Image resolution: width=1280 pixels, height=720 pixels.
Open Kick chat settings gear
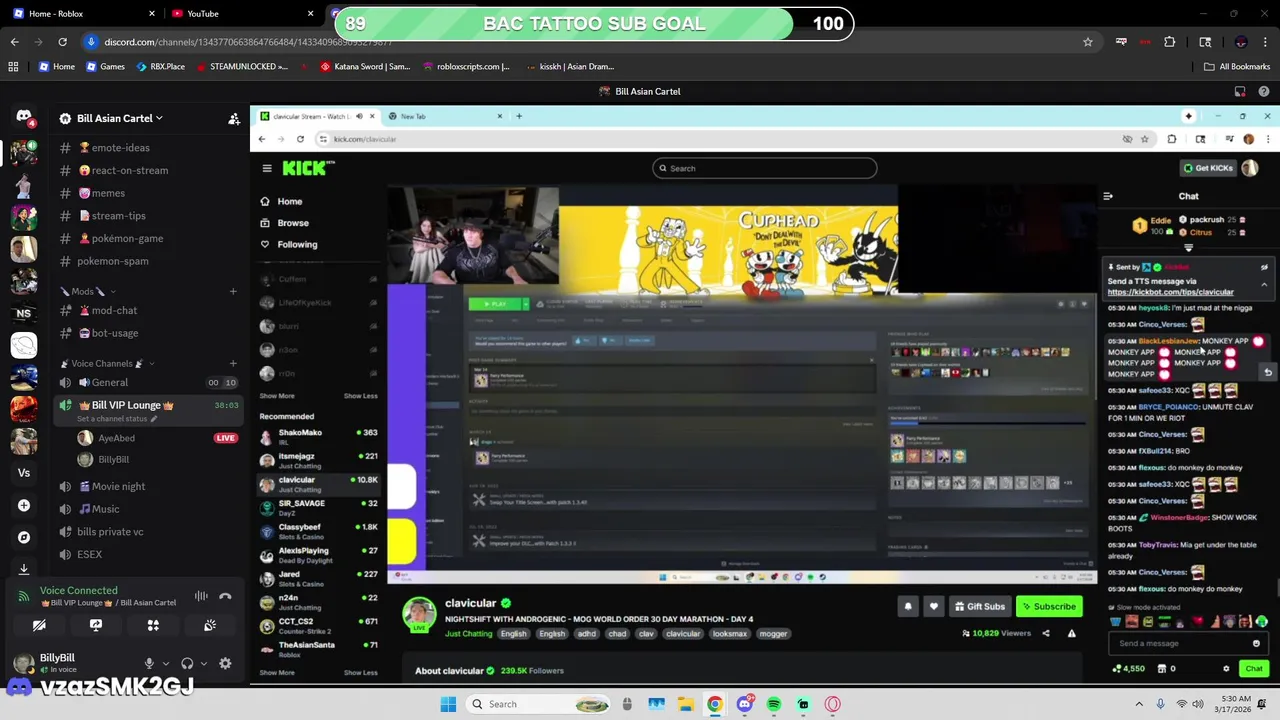tap(1226, 669)
